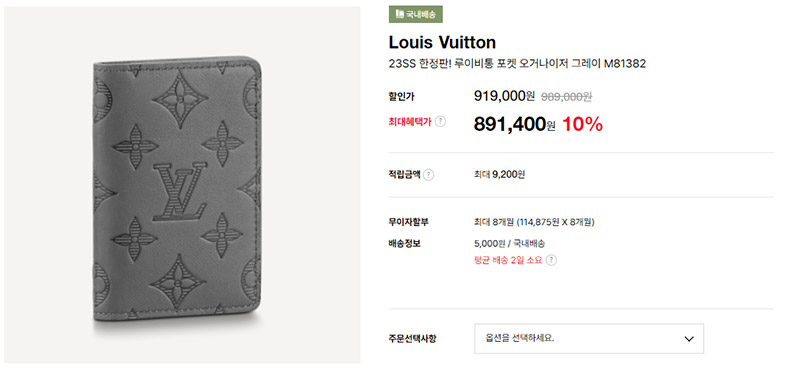
Task: Expand options using the dropdown chevron arrow
Action: click(x=689, y=339)
